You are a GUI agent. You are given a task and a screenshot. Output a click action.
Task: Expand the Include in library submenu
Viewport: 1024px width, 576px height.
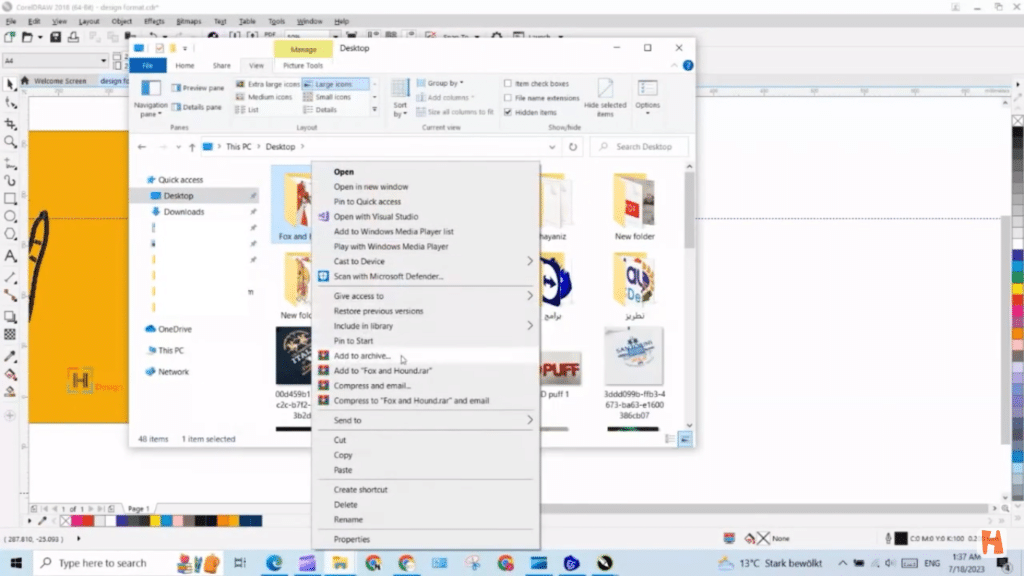(426, 326)
